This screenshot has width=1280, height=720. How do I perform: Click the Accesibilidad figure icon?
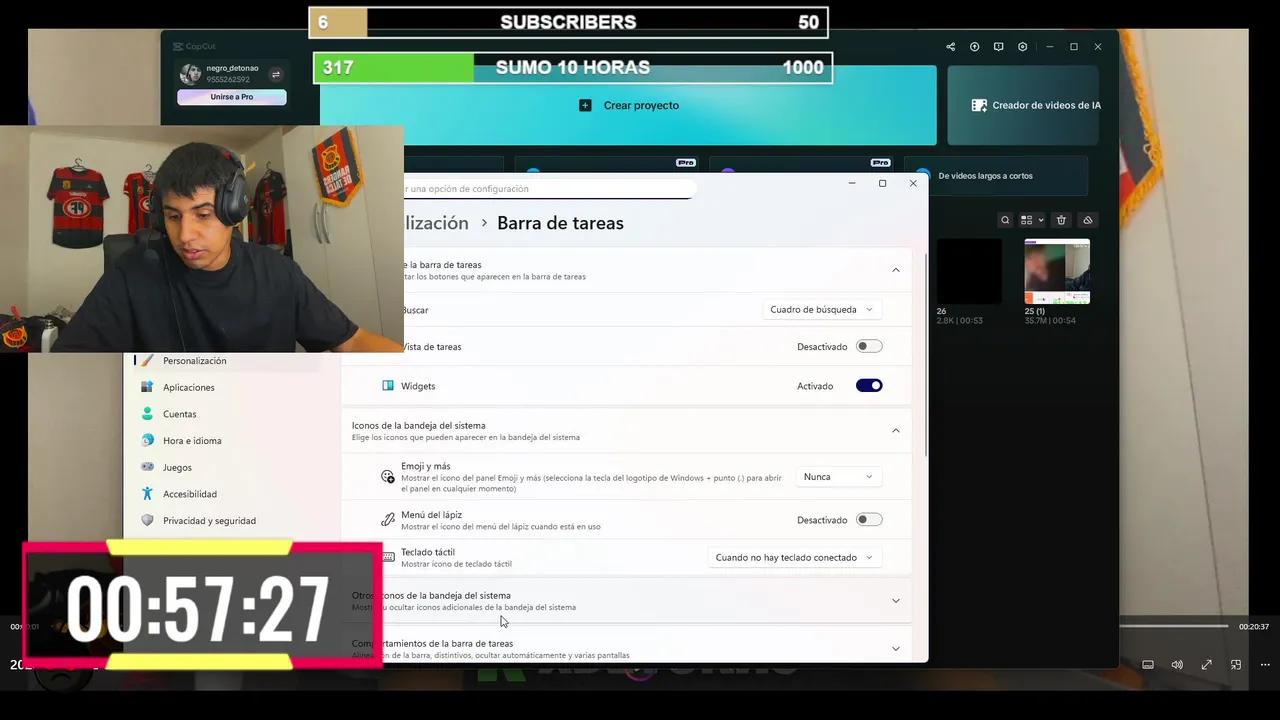147,494
